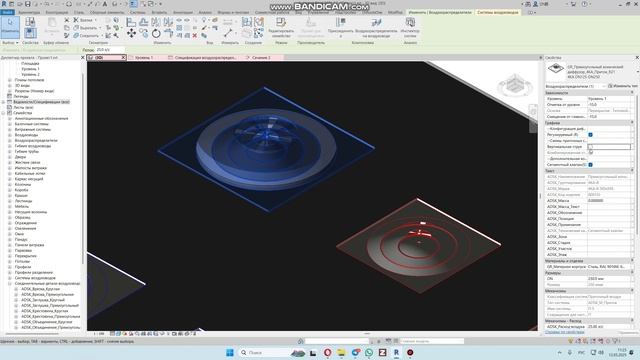
Task: Click the Windows Start button
Action: pyautogui.click(x=230, y=352)
